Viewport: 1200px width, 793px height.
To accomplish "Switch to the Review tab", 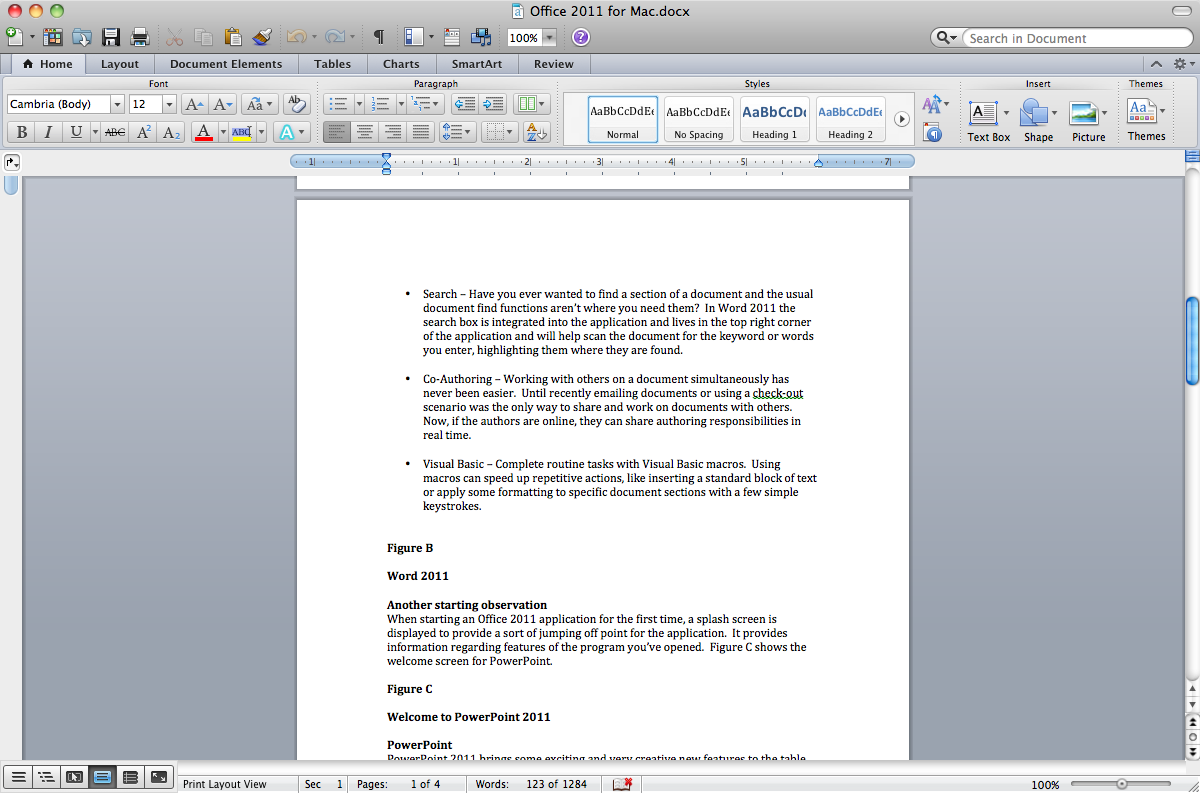I will coord(554,64).
